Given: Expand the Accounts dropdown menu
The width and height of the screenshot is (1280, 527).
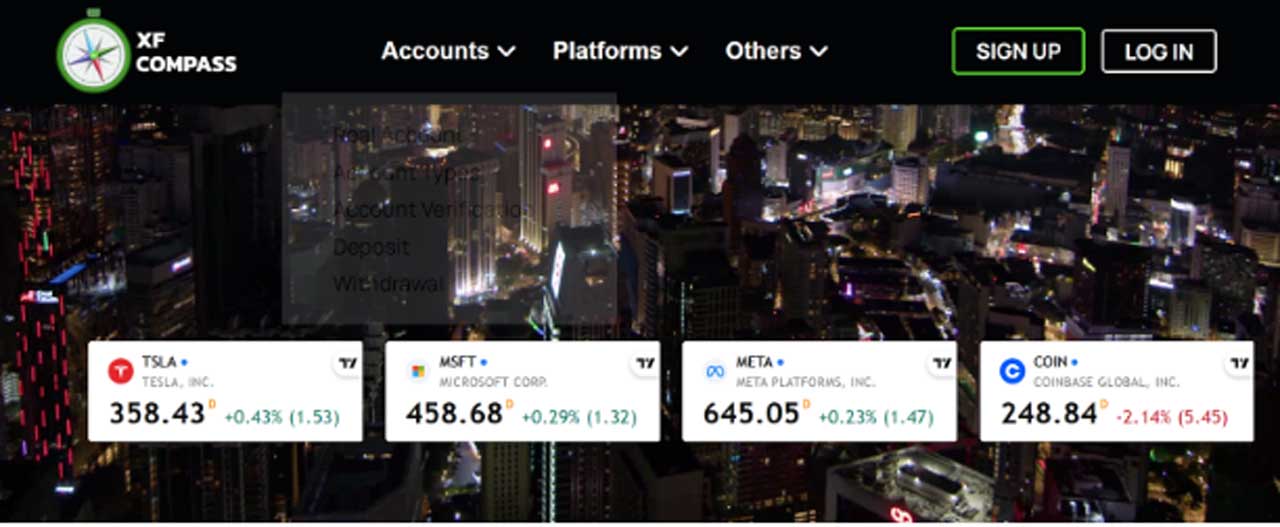Looking at the screenshot, I should [448, 51].
